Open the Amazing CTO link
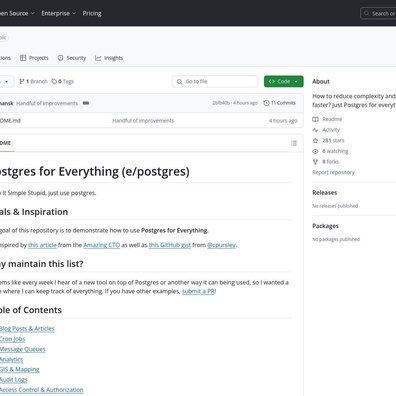This screenshot has height=396, width=396. click(x=102, y=245)
